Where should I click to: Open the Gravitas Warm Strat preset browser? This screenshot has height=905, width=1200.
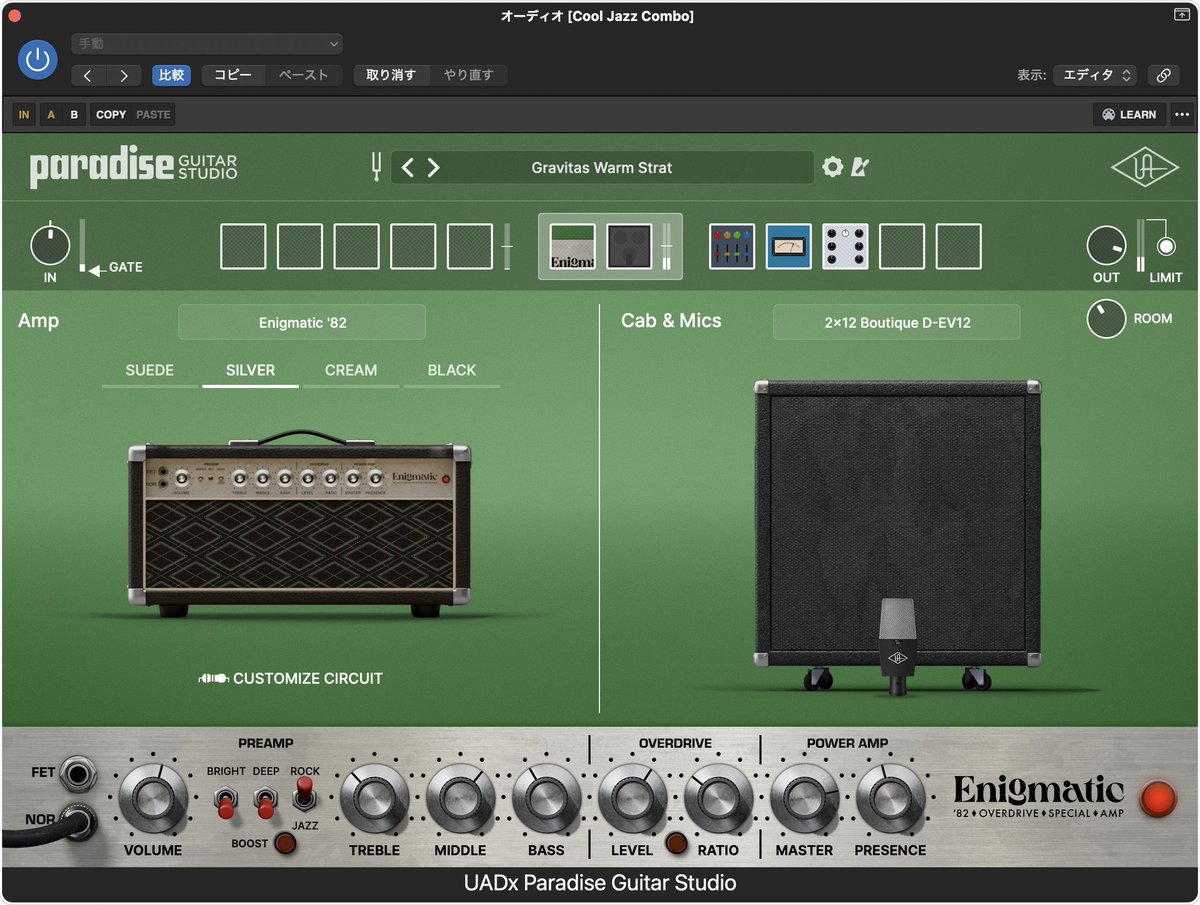click(602, 168)
